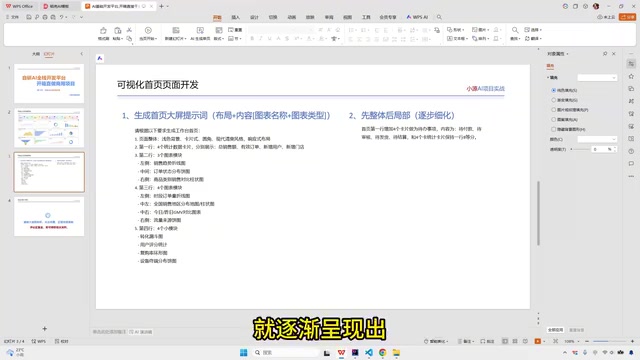The image size is (640, 360).
Task: Click the Paste icon in ribbon
Action: point(118,31)
